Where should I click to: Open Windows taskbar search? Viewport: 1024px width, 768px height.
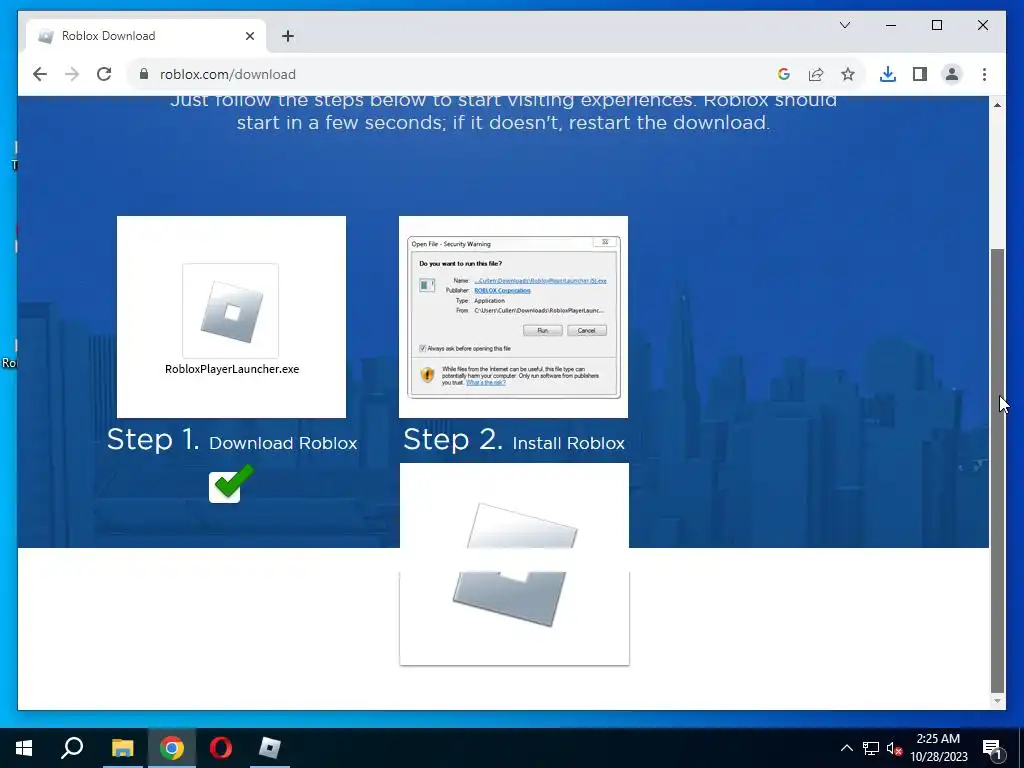[x=72, y=748]
